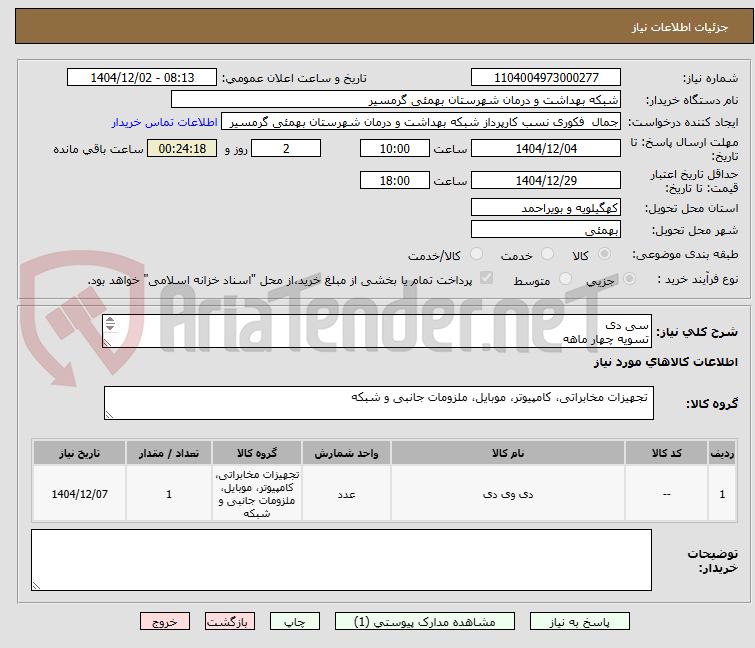Screen dimensions: 755x648
Task: Click the چاپ print button
Action: pyautogui.click(x=295, y=622)
